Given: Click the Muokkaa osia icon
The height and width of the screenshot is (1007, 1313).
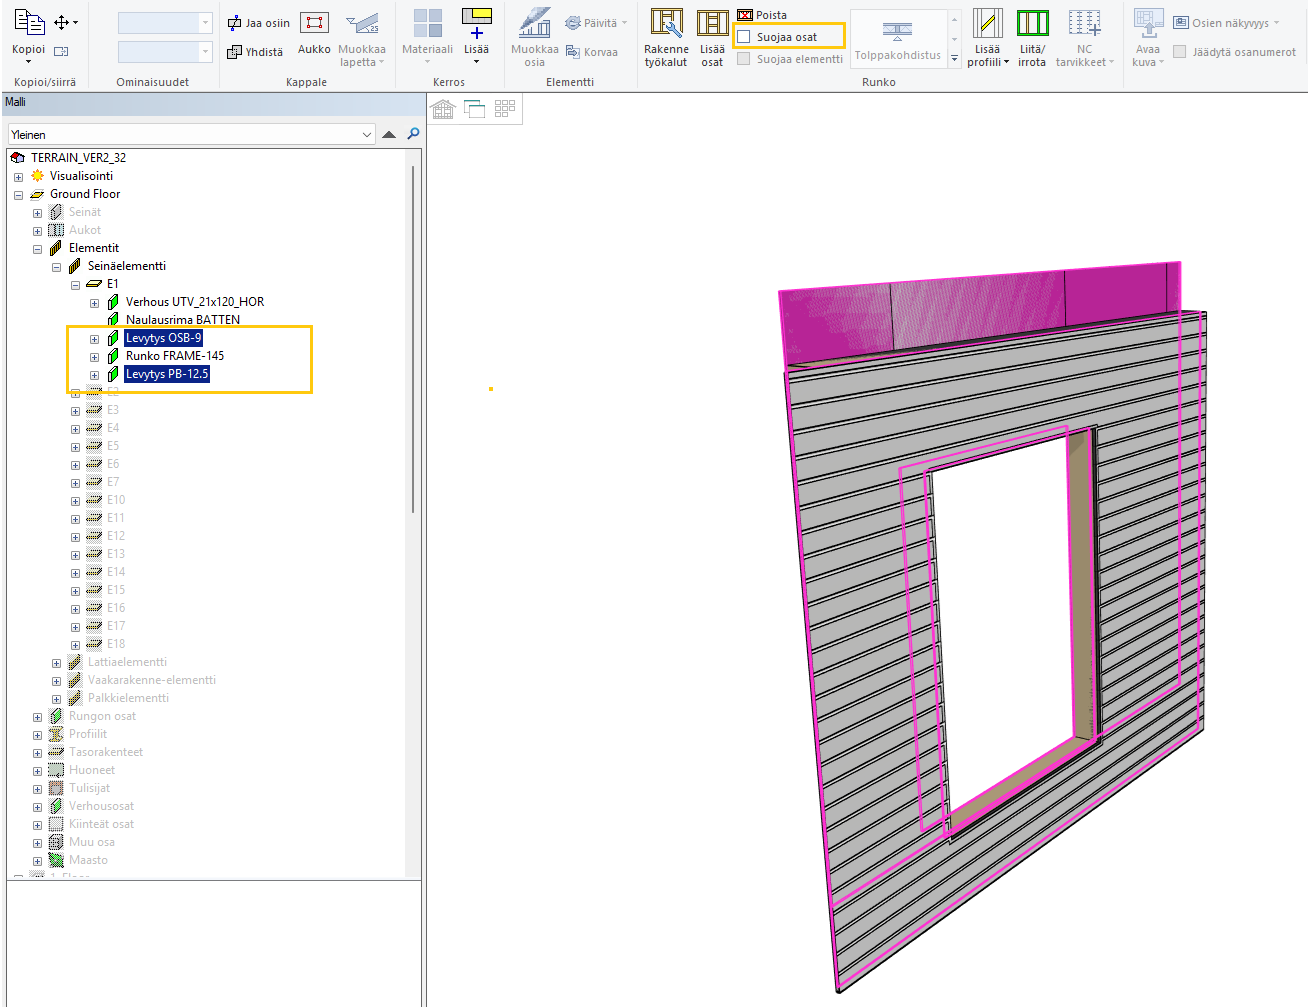Looking at the screenshot, I should 535,23.
